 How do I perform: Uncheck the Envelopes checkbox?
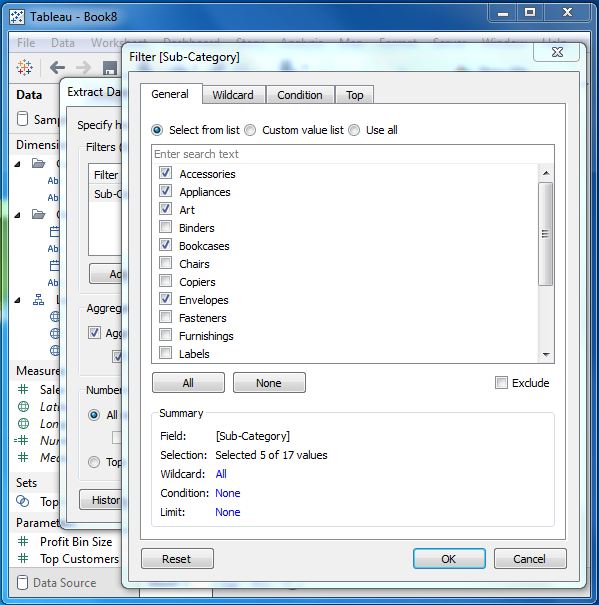point(166,299)
